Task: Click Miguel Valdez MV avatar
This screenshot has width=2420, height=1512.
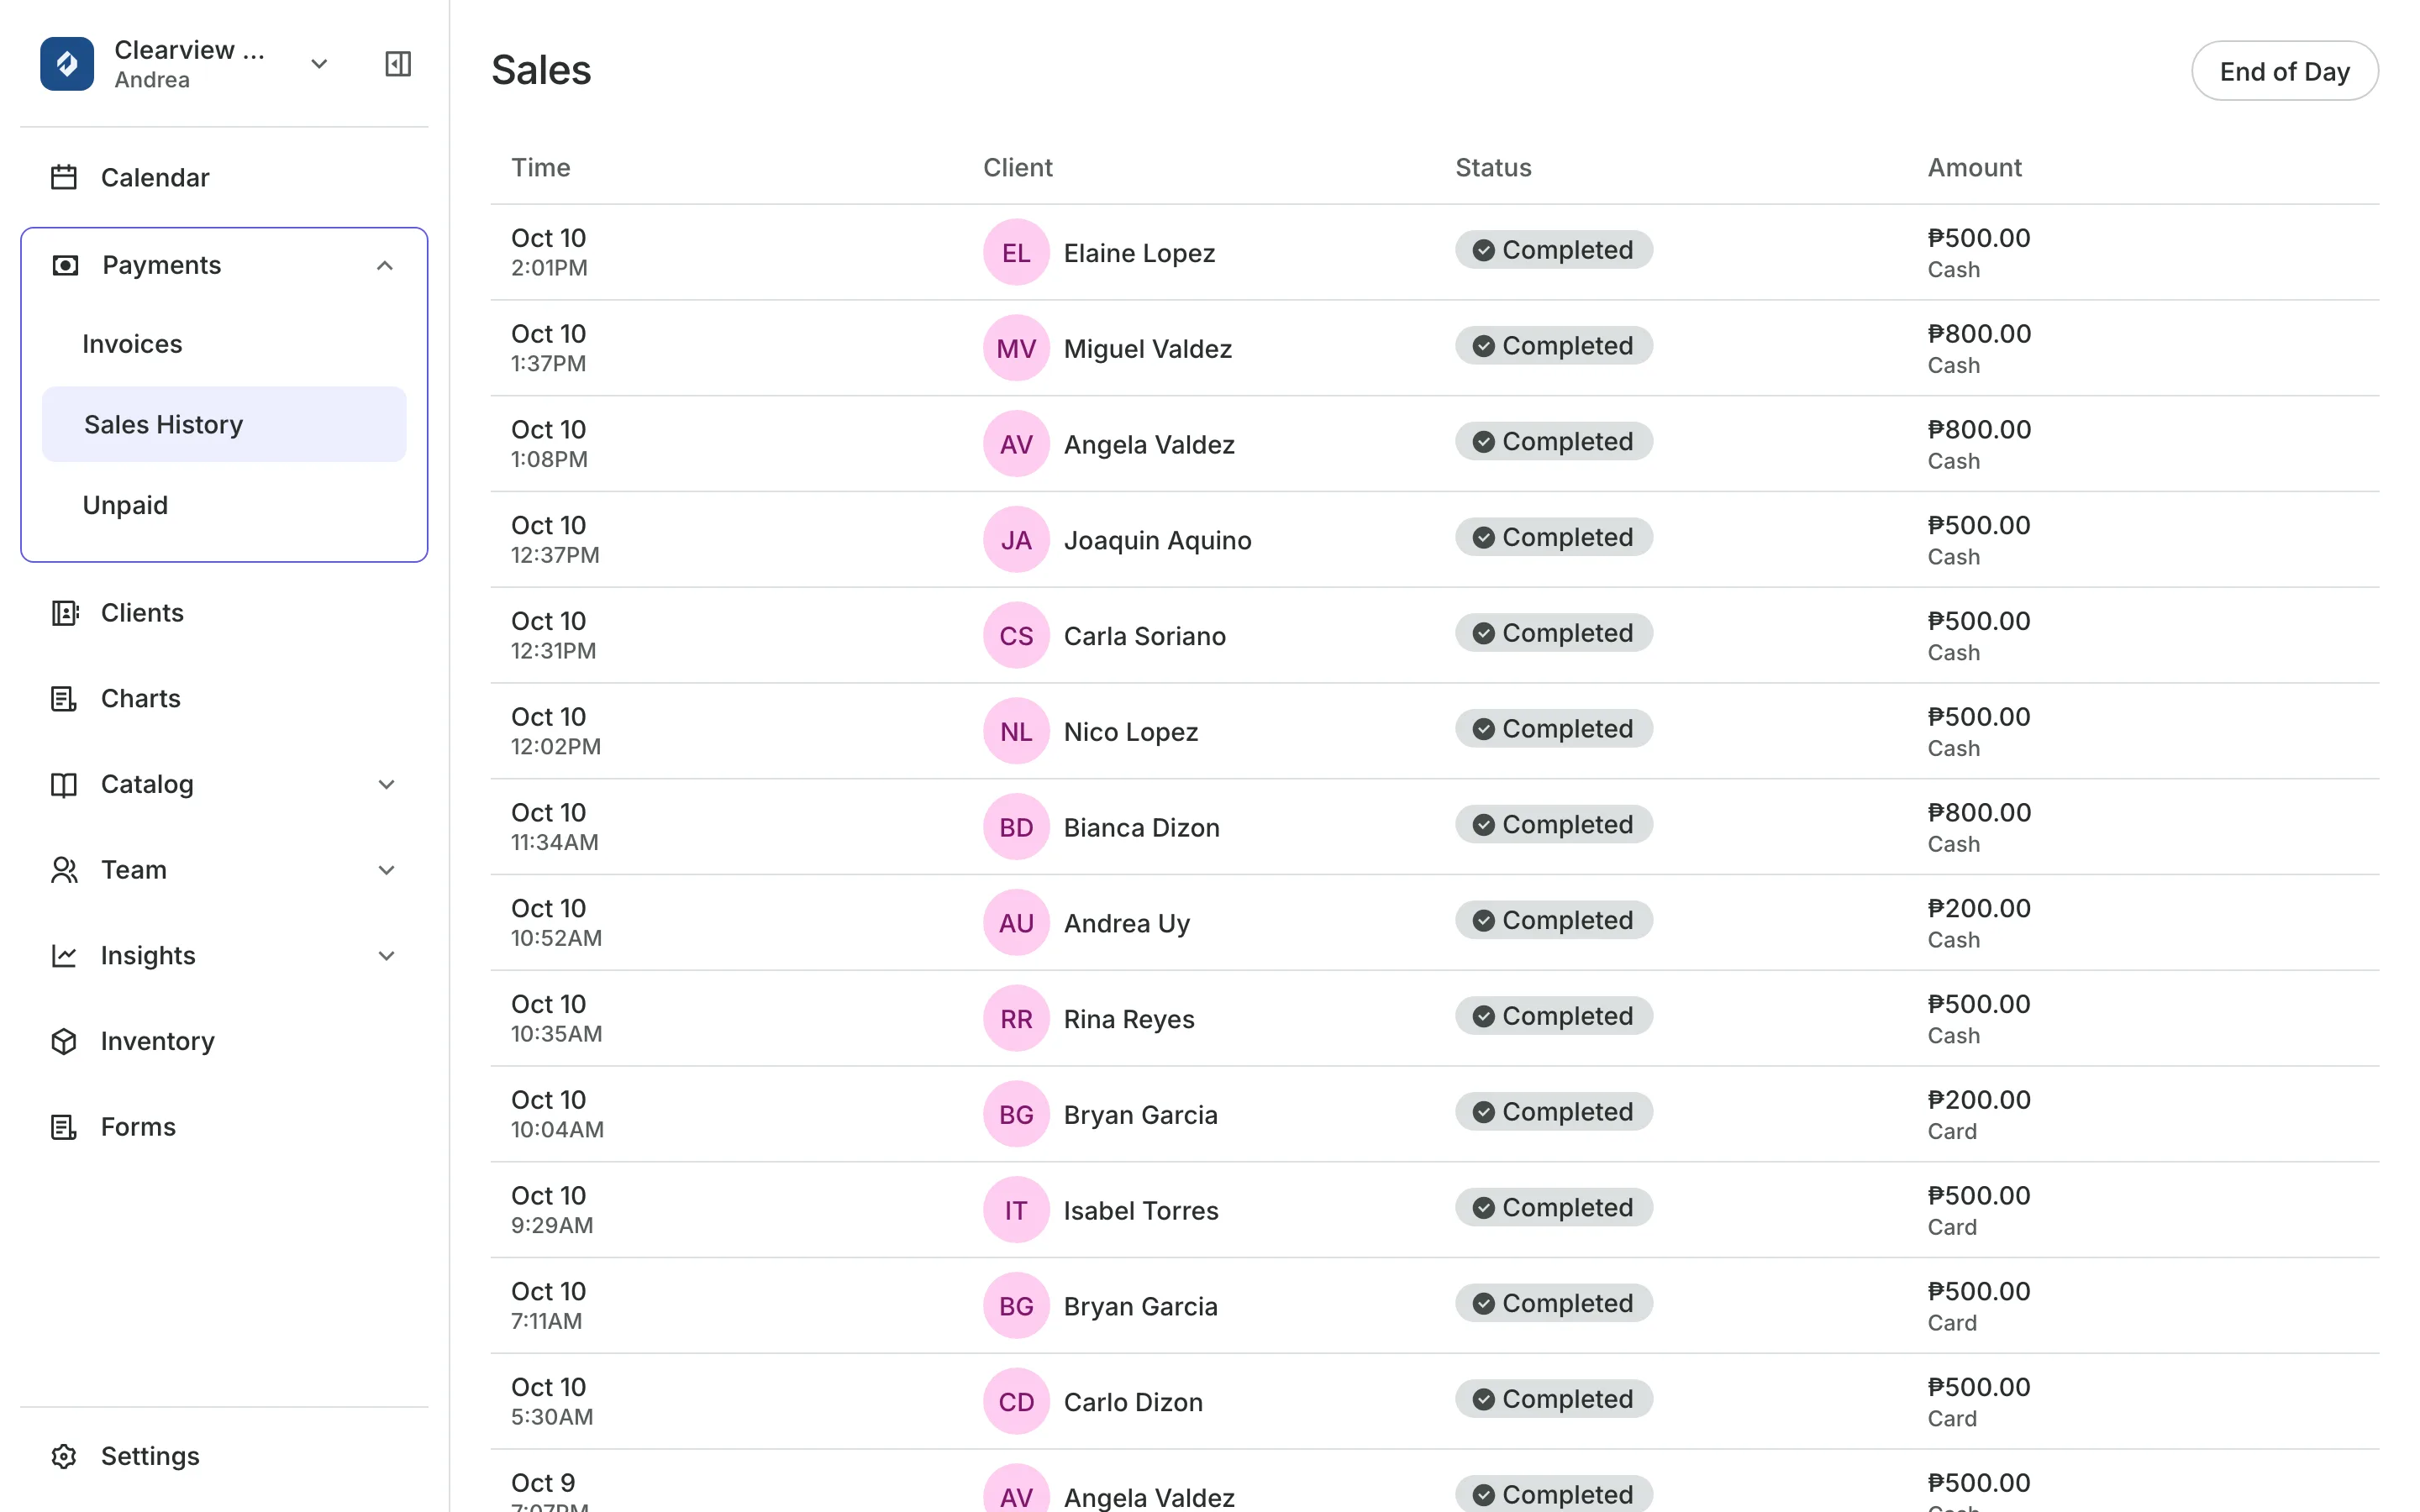Action: click(1016, 348)
